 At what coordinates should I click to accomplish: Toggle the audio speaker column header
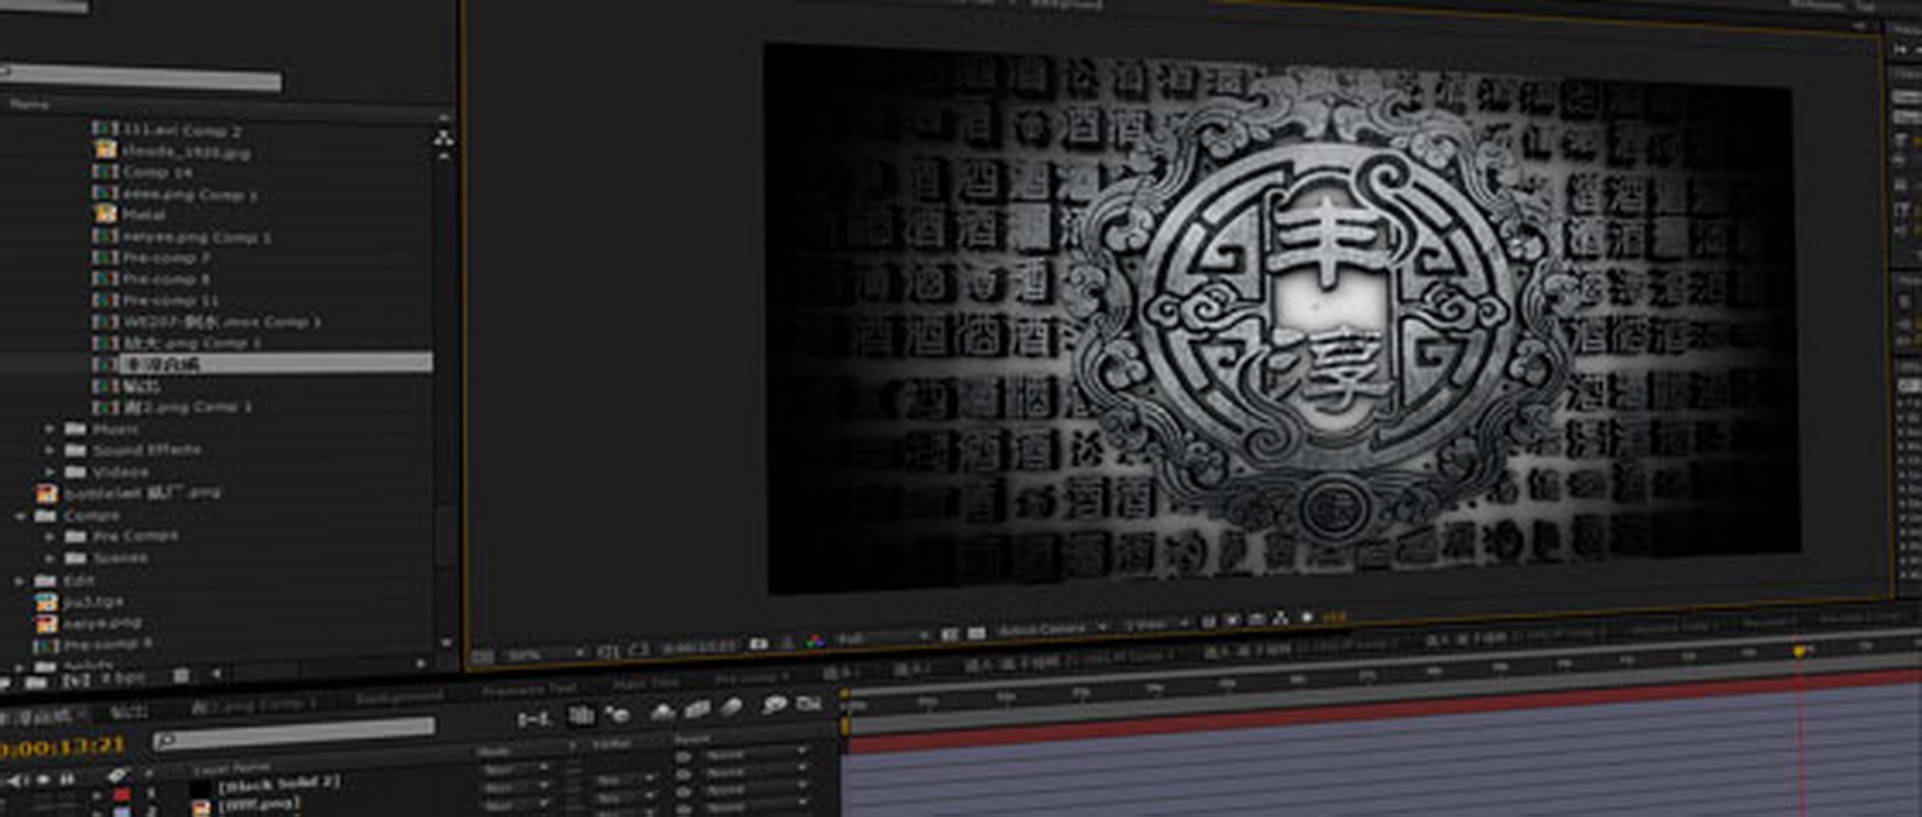coord(14,781)
